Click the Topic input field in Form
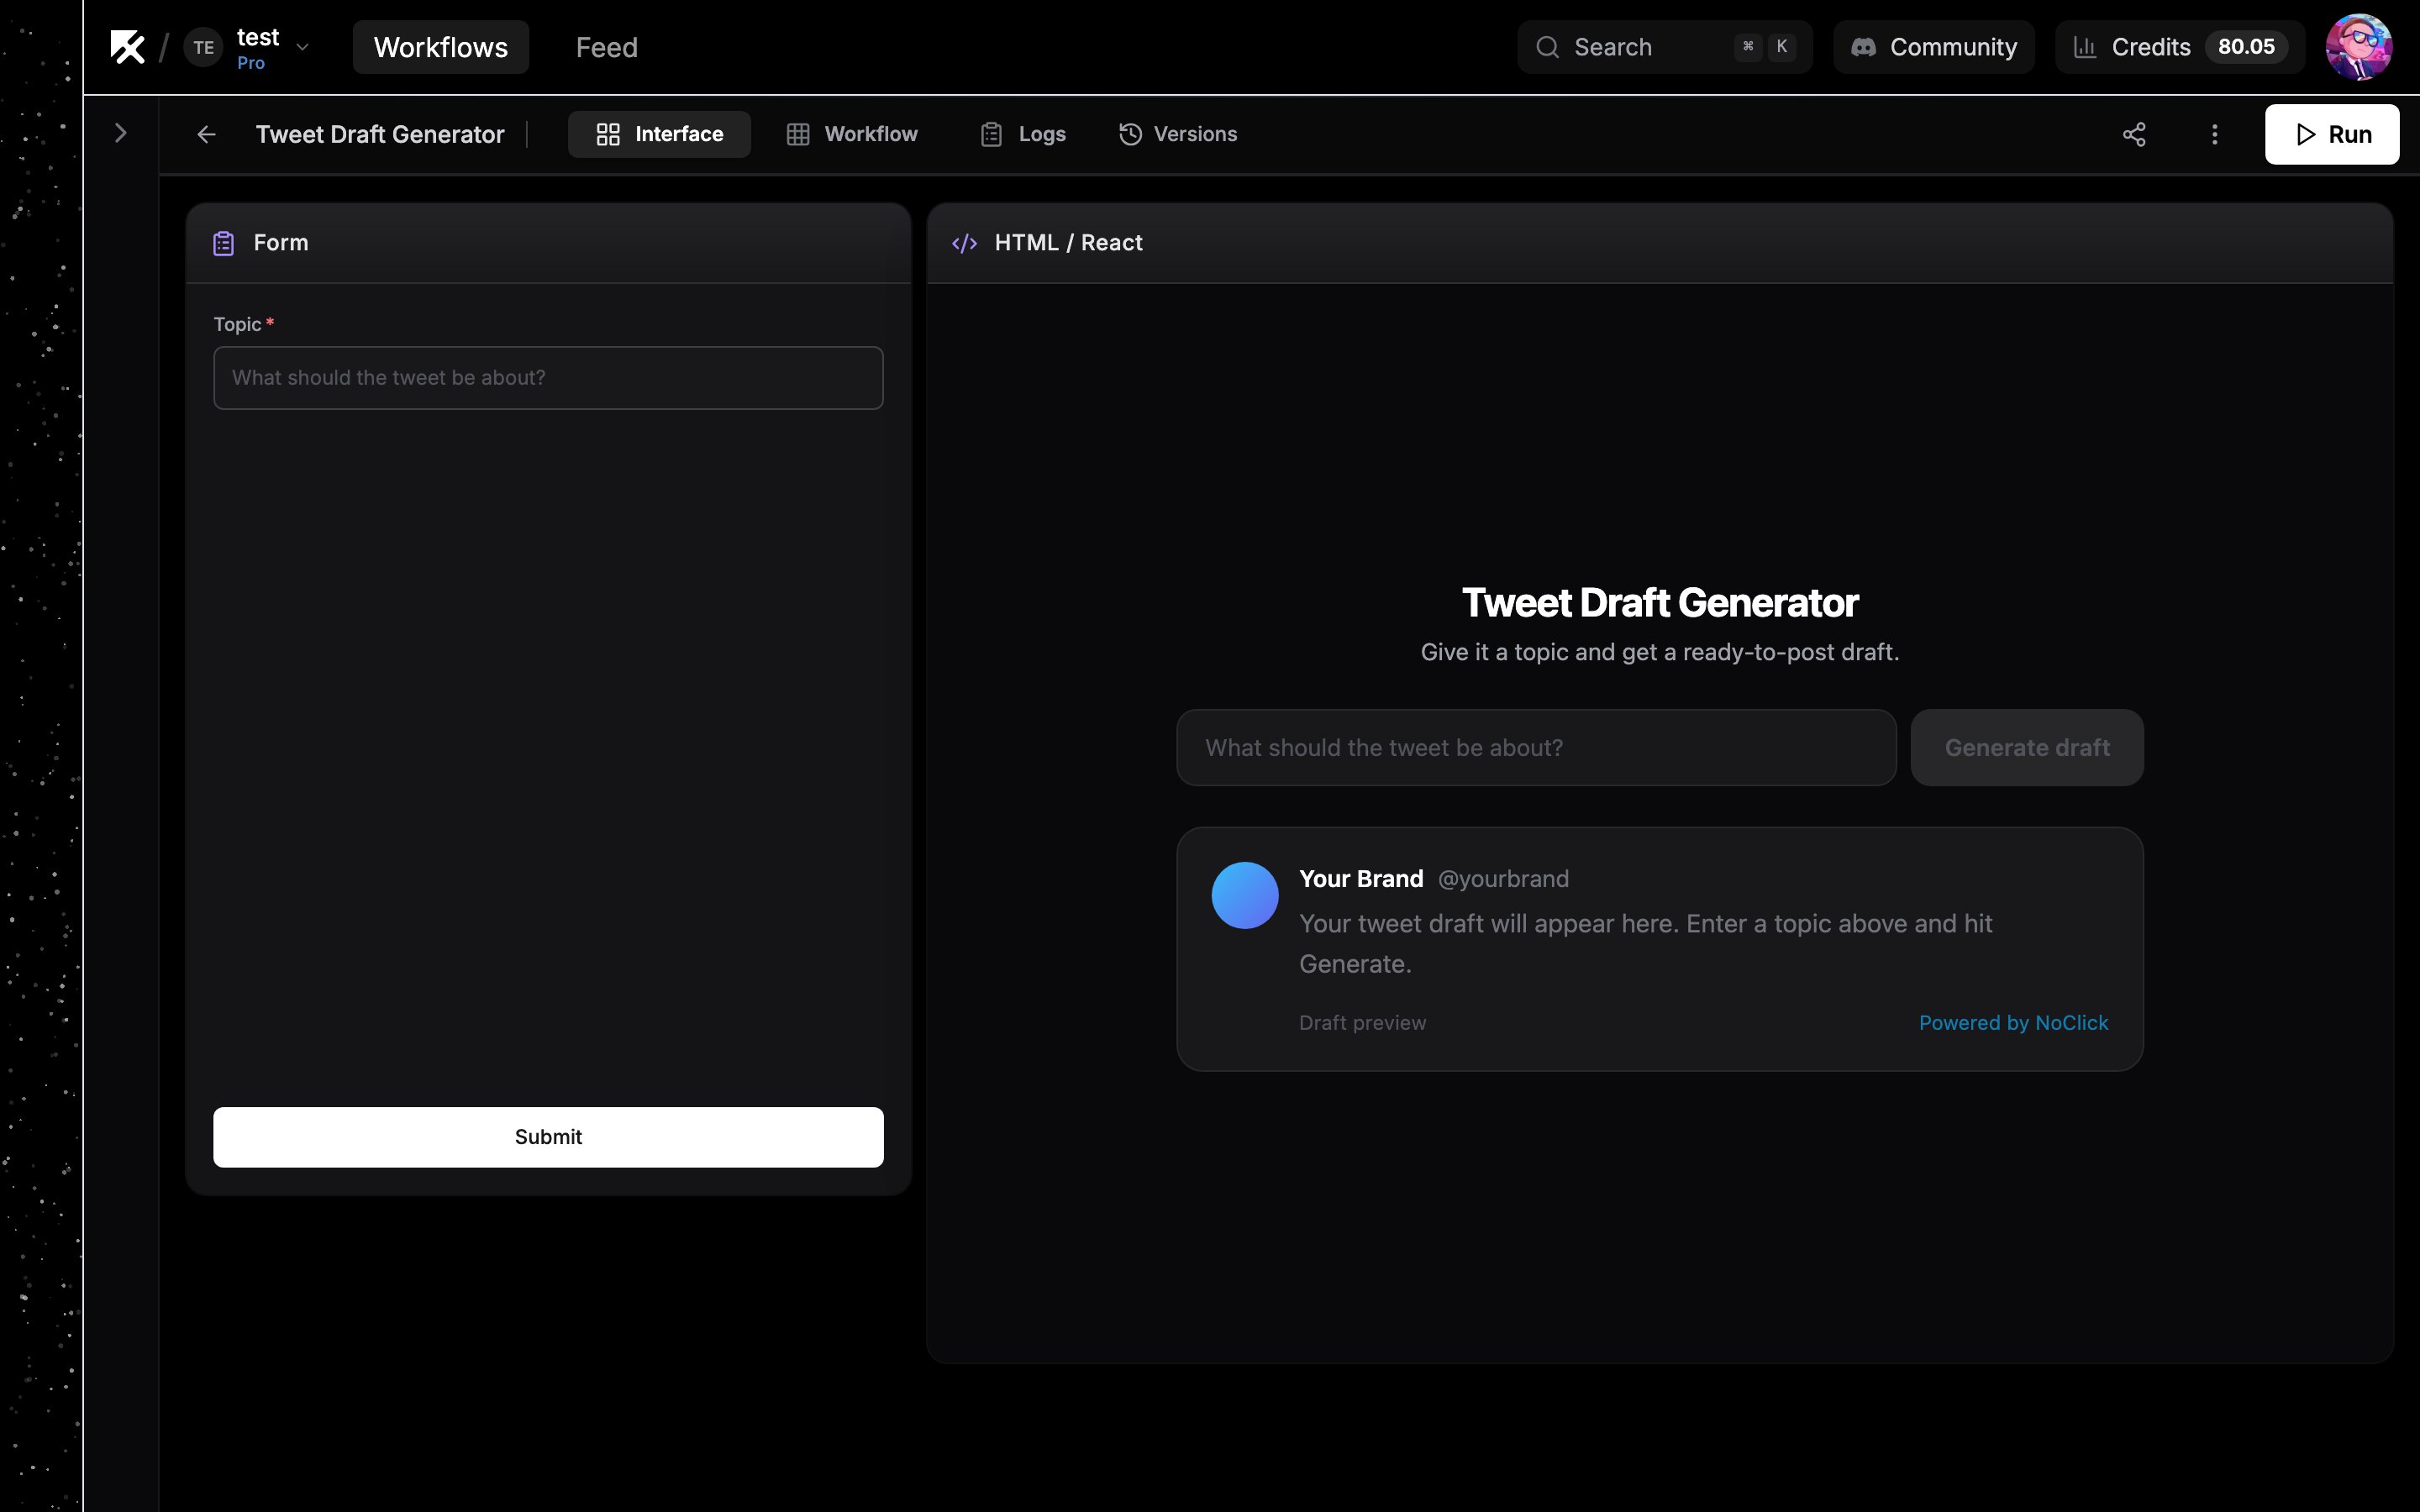 click(x=548, y=378)
